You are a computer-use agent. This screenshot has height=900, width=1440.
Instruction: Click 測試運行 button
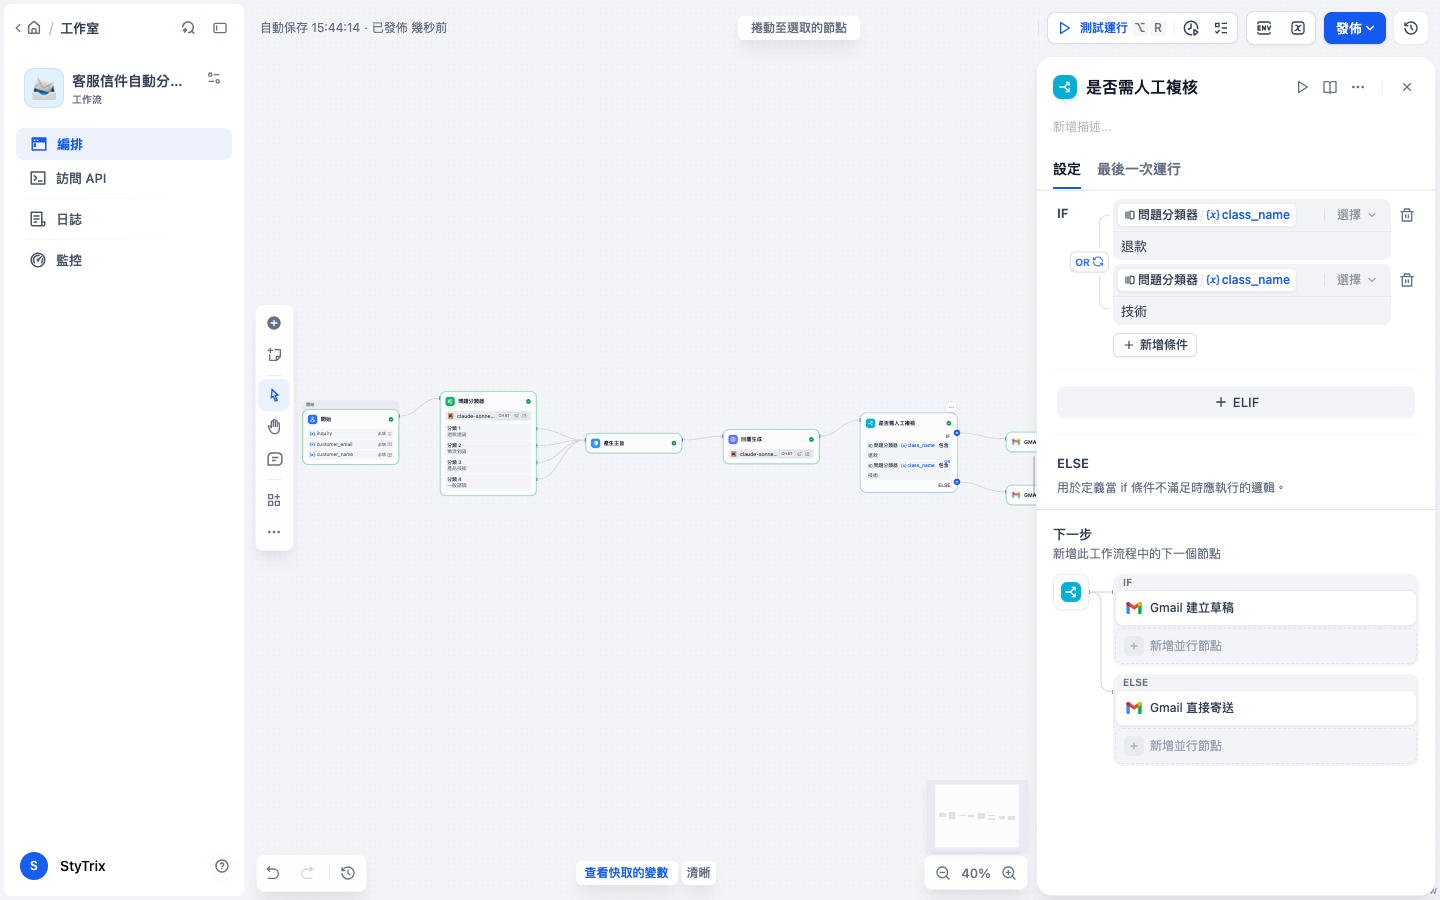1110,28
